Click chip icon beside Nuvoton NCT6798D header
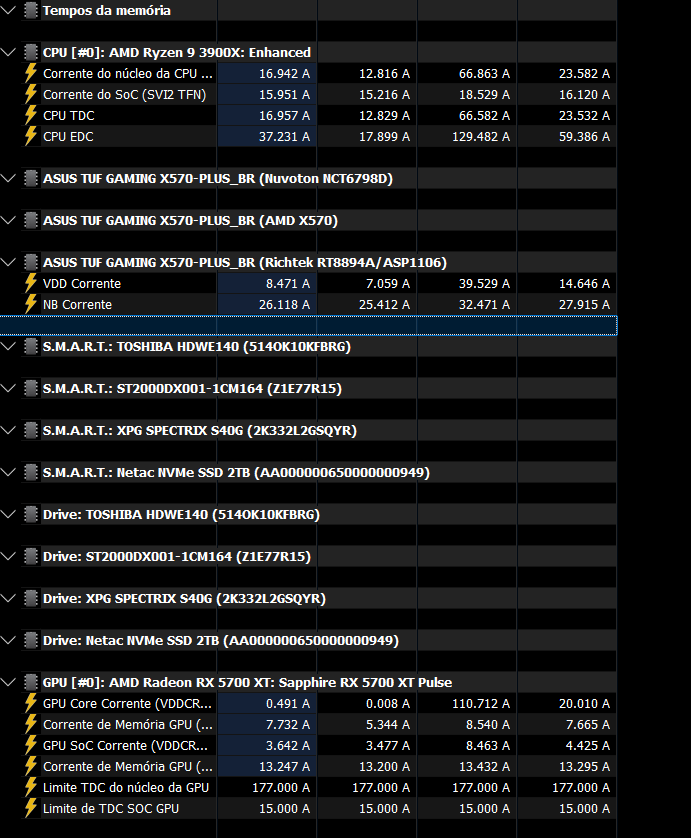Viewport: 691px width, 838px height. 31,179
